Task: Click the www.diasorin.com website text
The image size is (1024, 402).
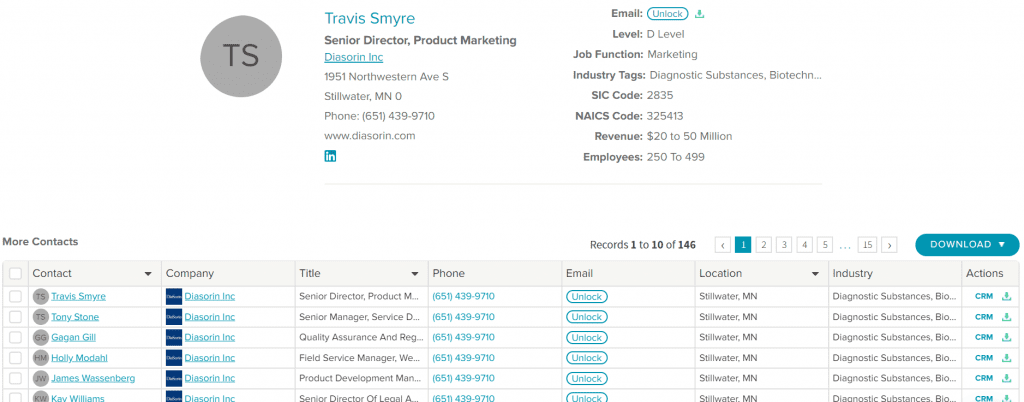Action: [x=370, y=136]
